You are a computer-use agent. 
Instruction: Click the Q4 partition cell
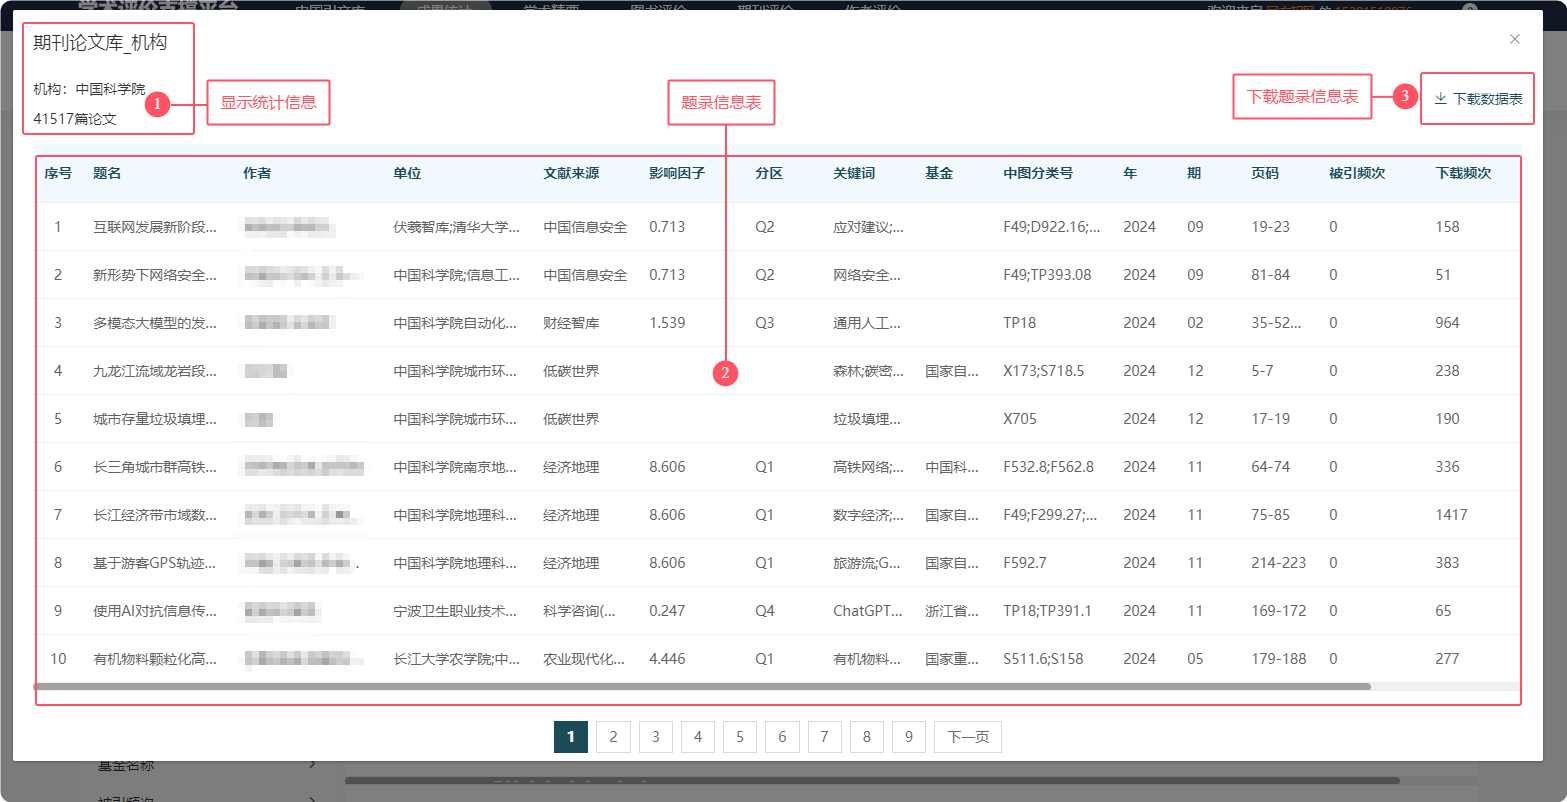765,611
